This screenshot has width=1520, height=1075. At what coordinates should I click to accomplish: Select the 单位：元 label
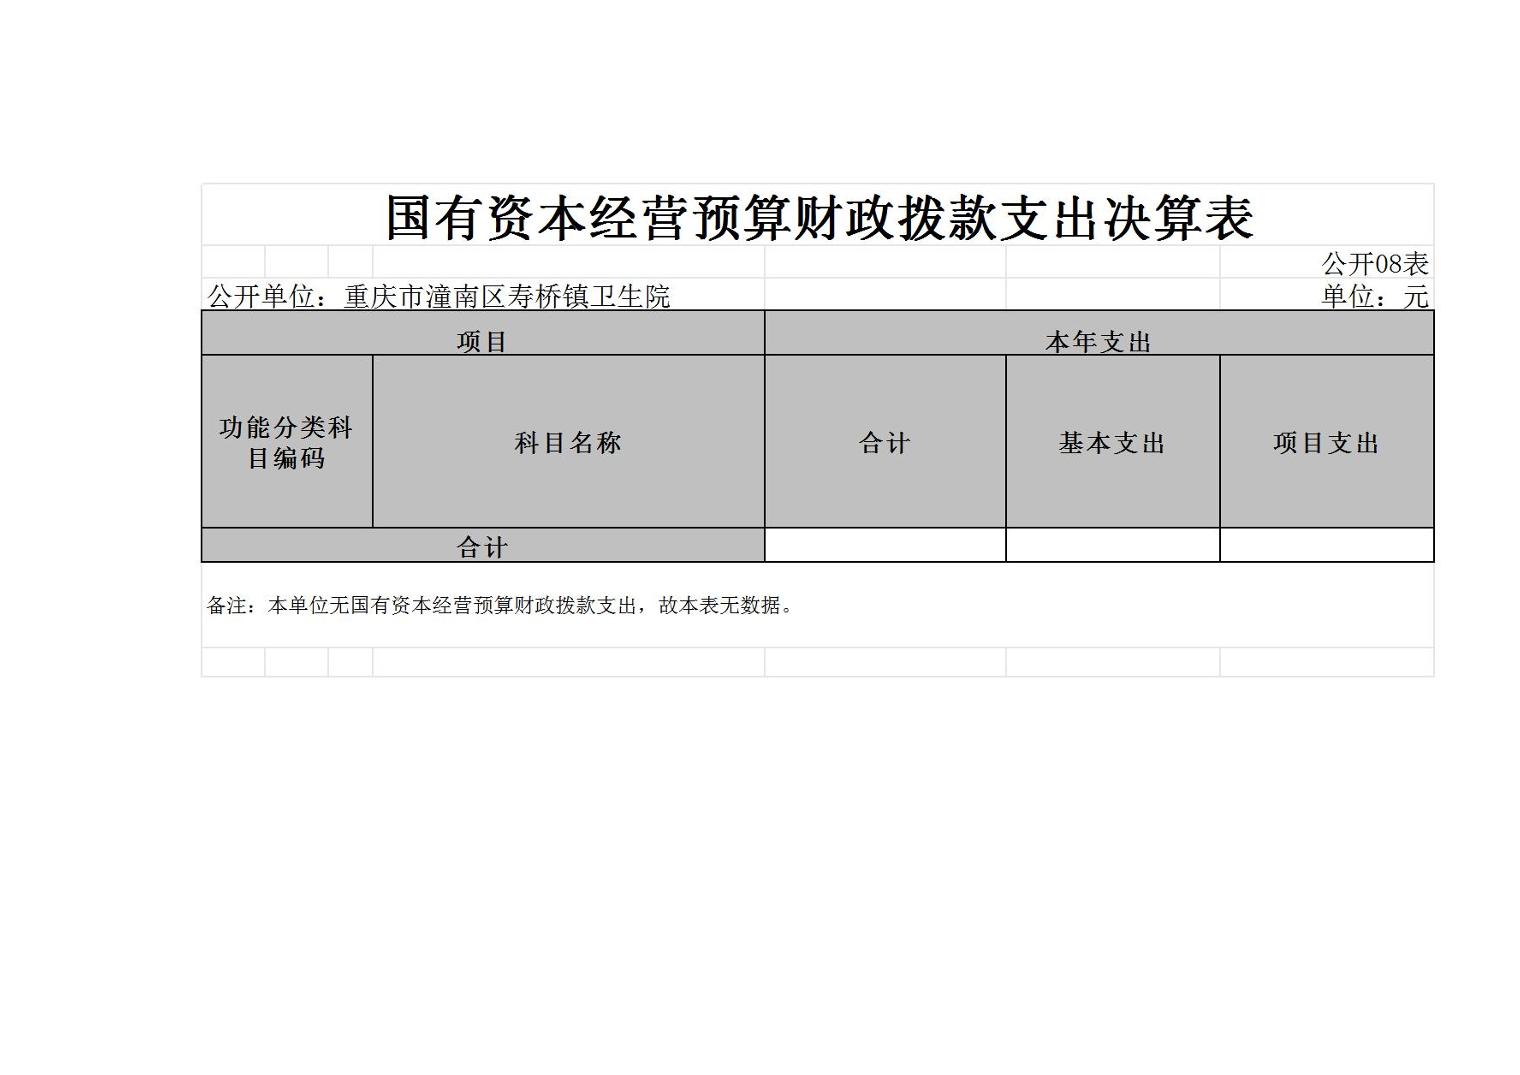click(x=1375, y=296)
